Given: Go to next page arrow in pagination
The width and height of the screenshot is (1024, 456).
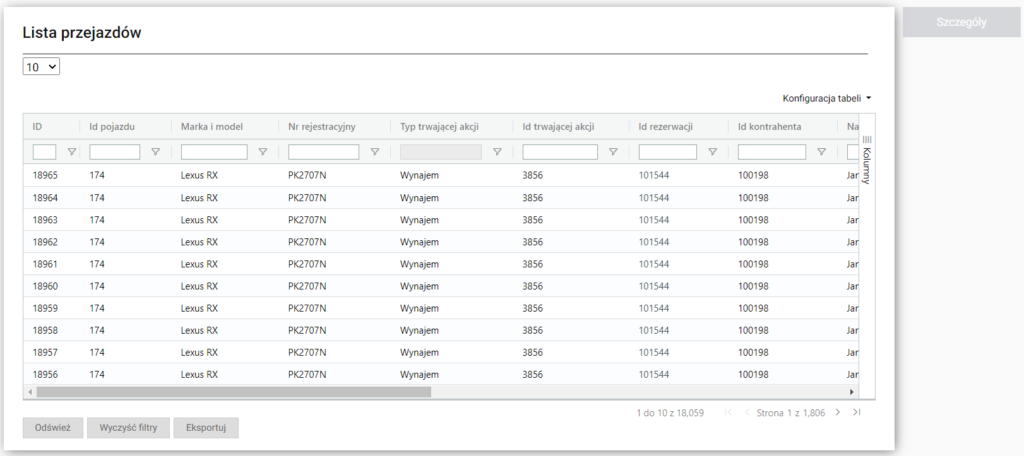Looking at the screenshot, I should 837,412.
